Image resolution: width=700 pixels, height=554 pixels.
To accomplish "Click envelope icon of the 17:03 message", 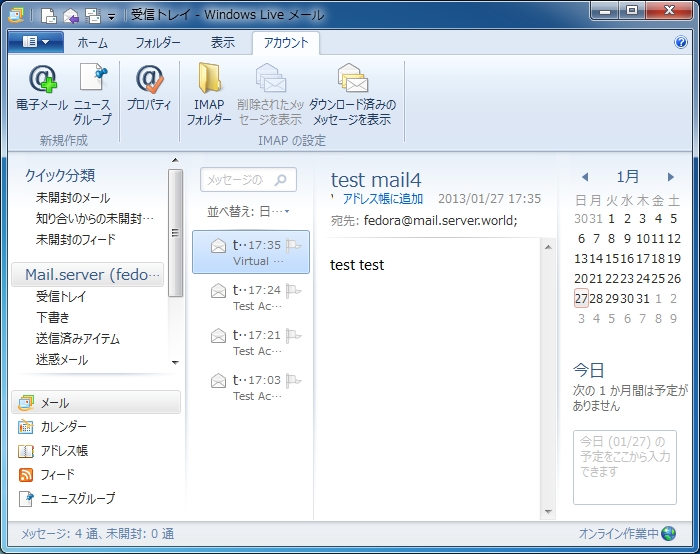I will (x=218, y=381).
